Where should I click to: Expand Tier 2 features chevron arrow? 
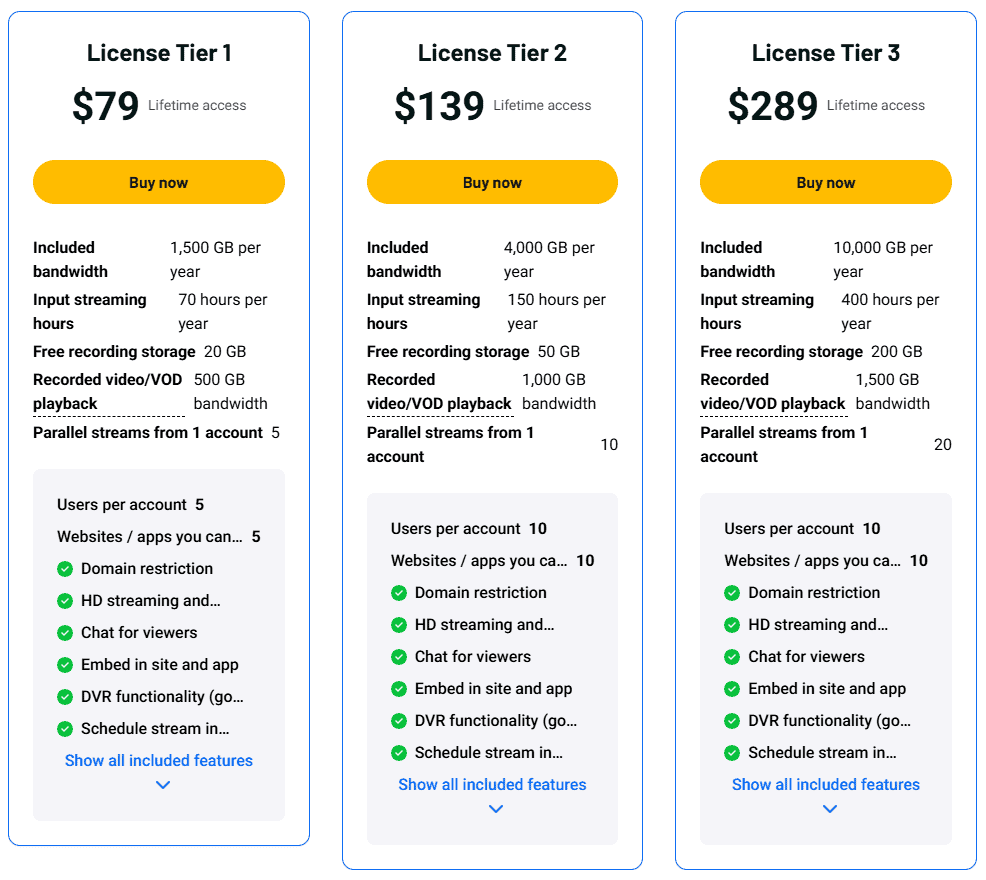496,809
